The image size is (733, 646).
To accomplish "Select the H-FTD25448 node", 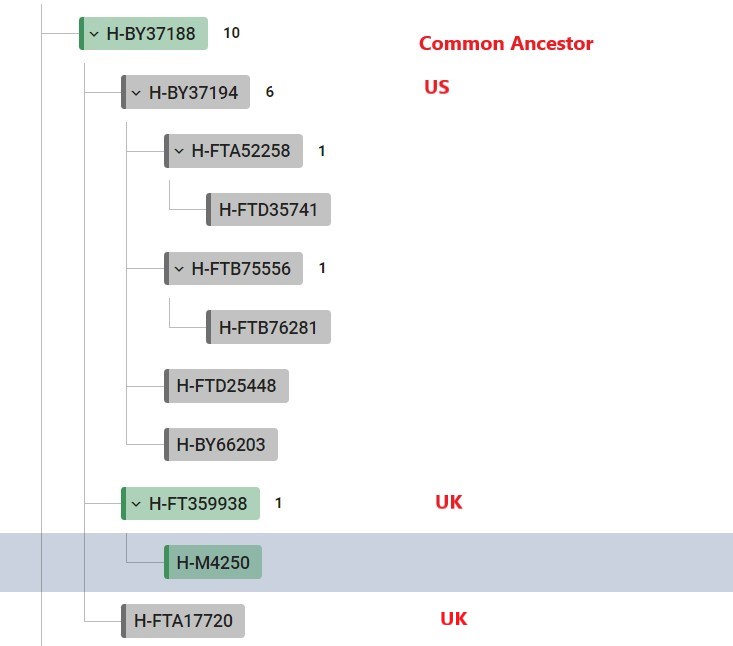I will (x=226, y=386).
